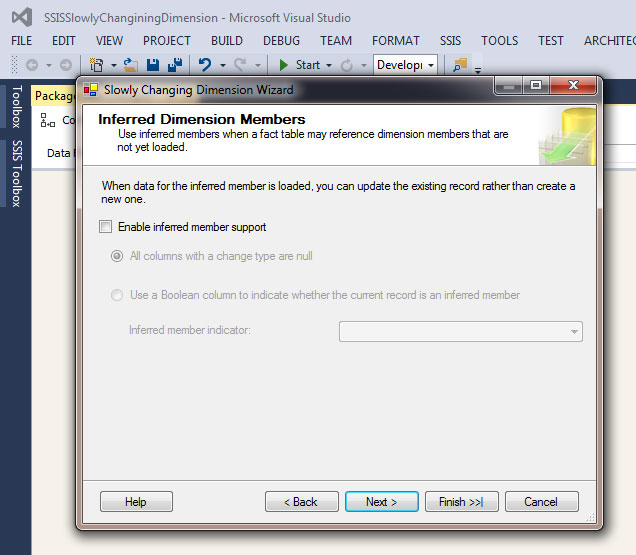This screenshot has height=555, width=636.
Task: Click the Back button in wizard
Action: pyautogui.click(x=301, y=502)
